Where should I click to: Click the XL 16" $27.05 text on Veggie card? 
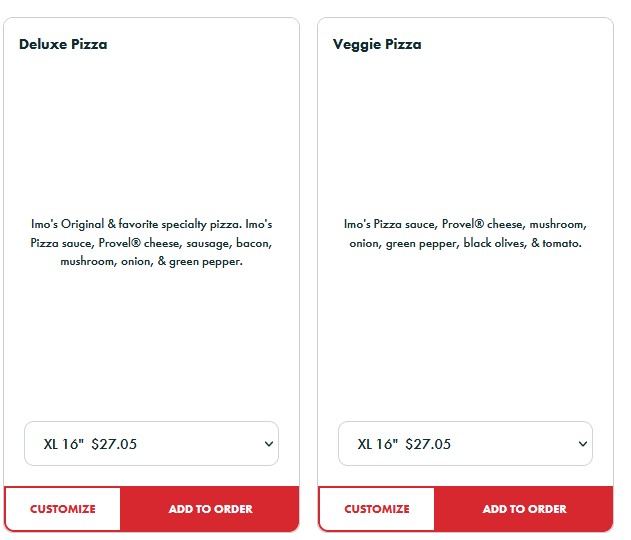(404, 444)
